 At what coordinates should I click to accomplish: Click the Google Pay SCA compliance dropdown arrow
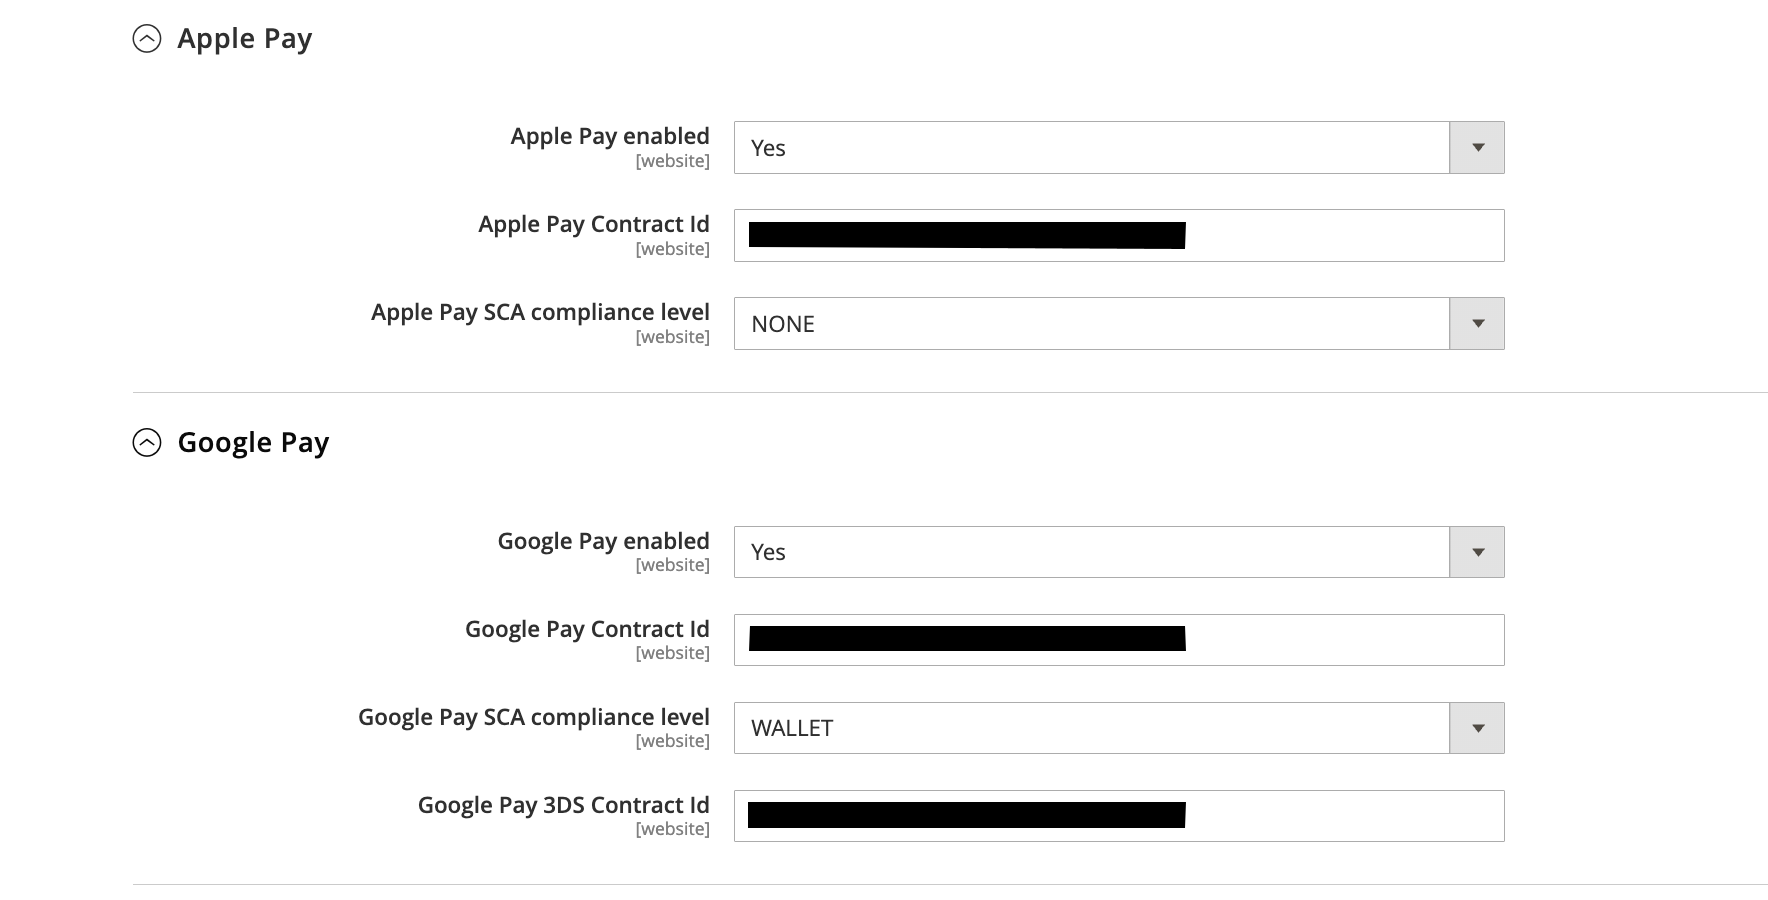click(1476, 728)
